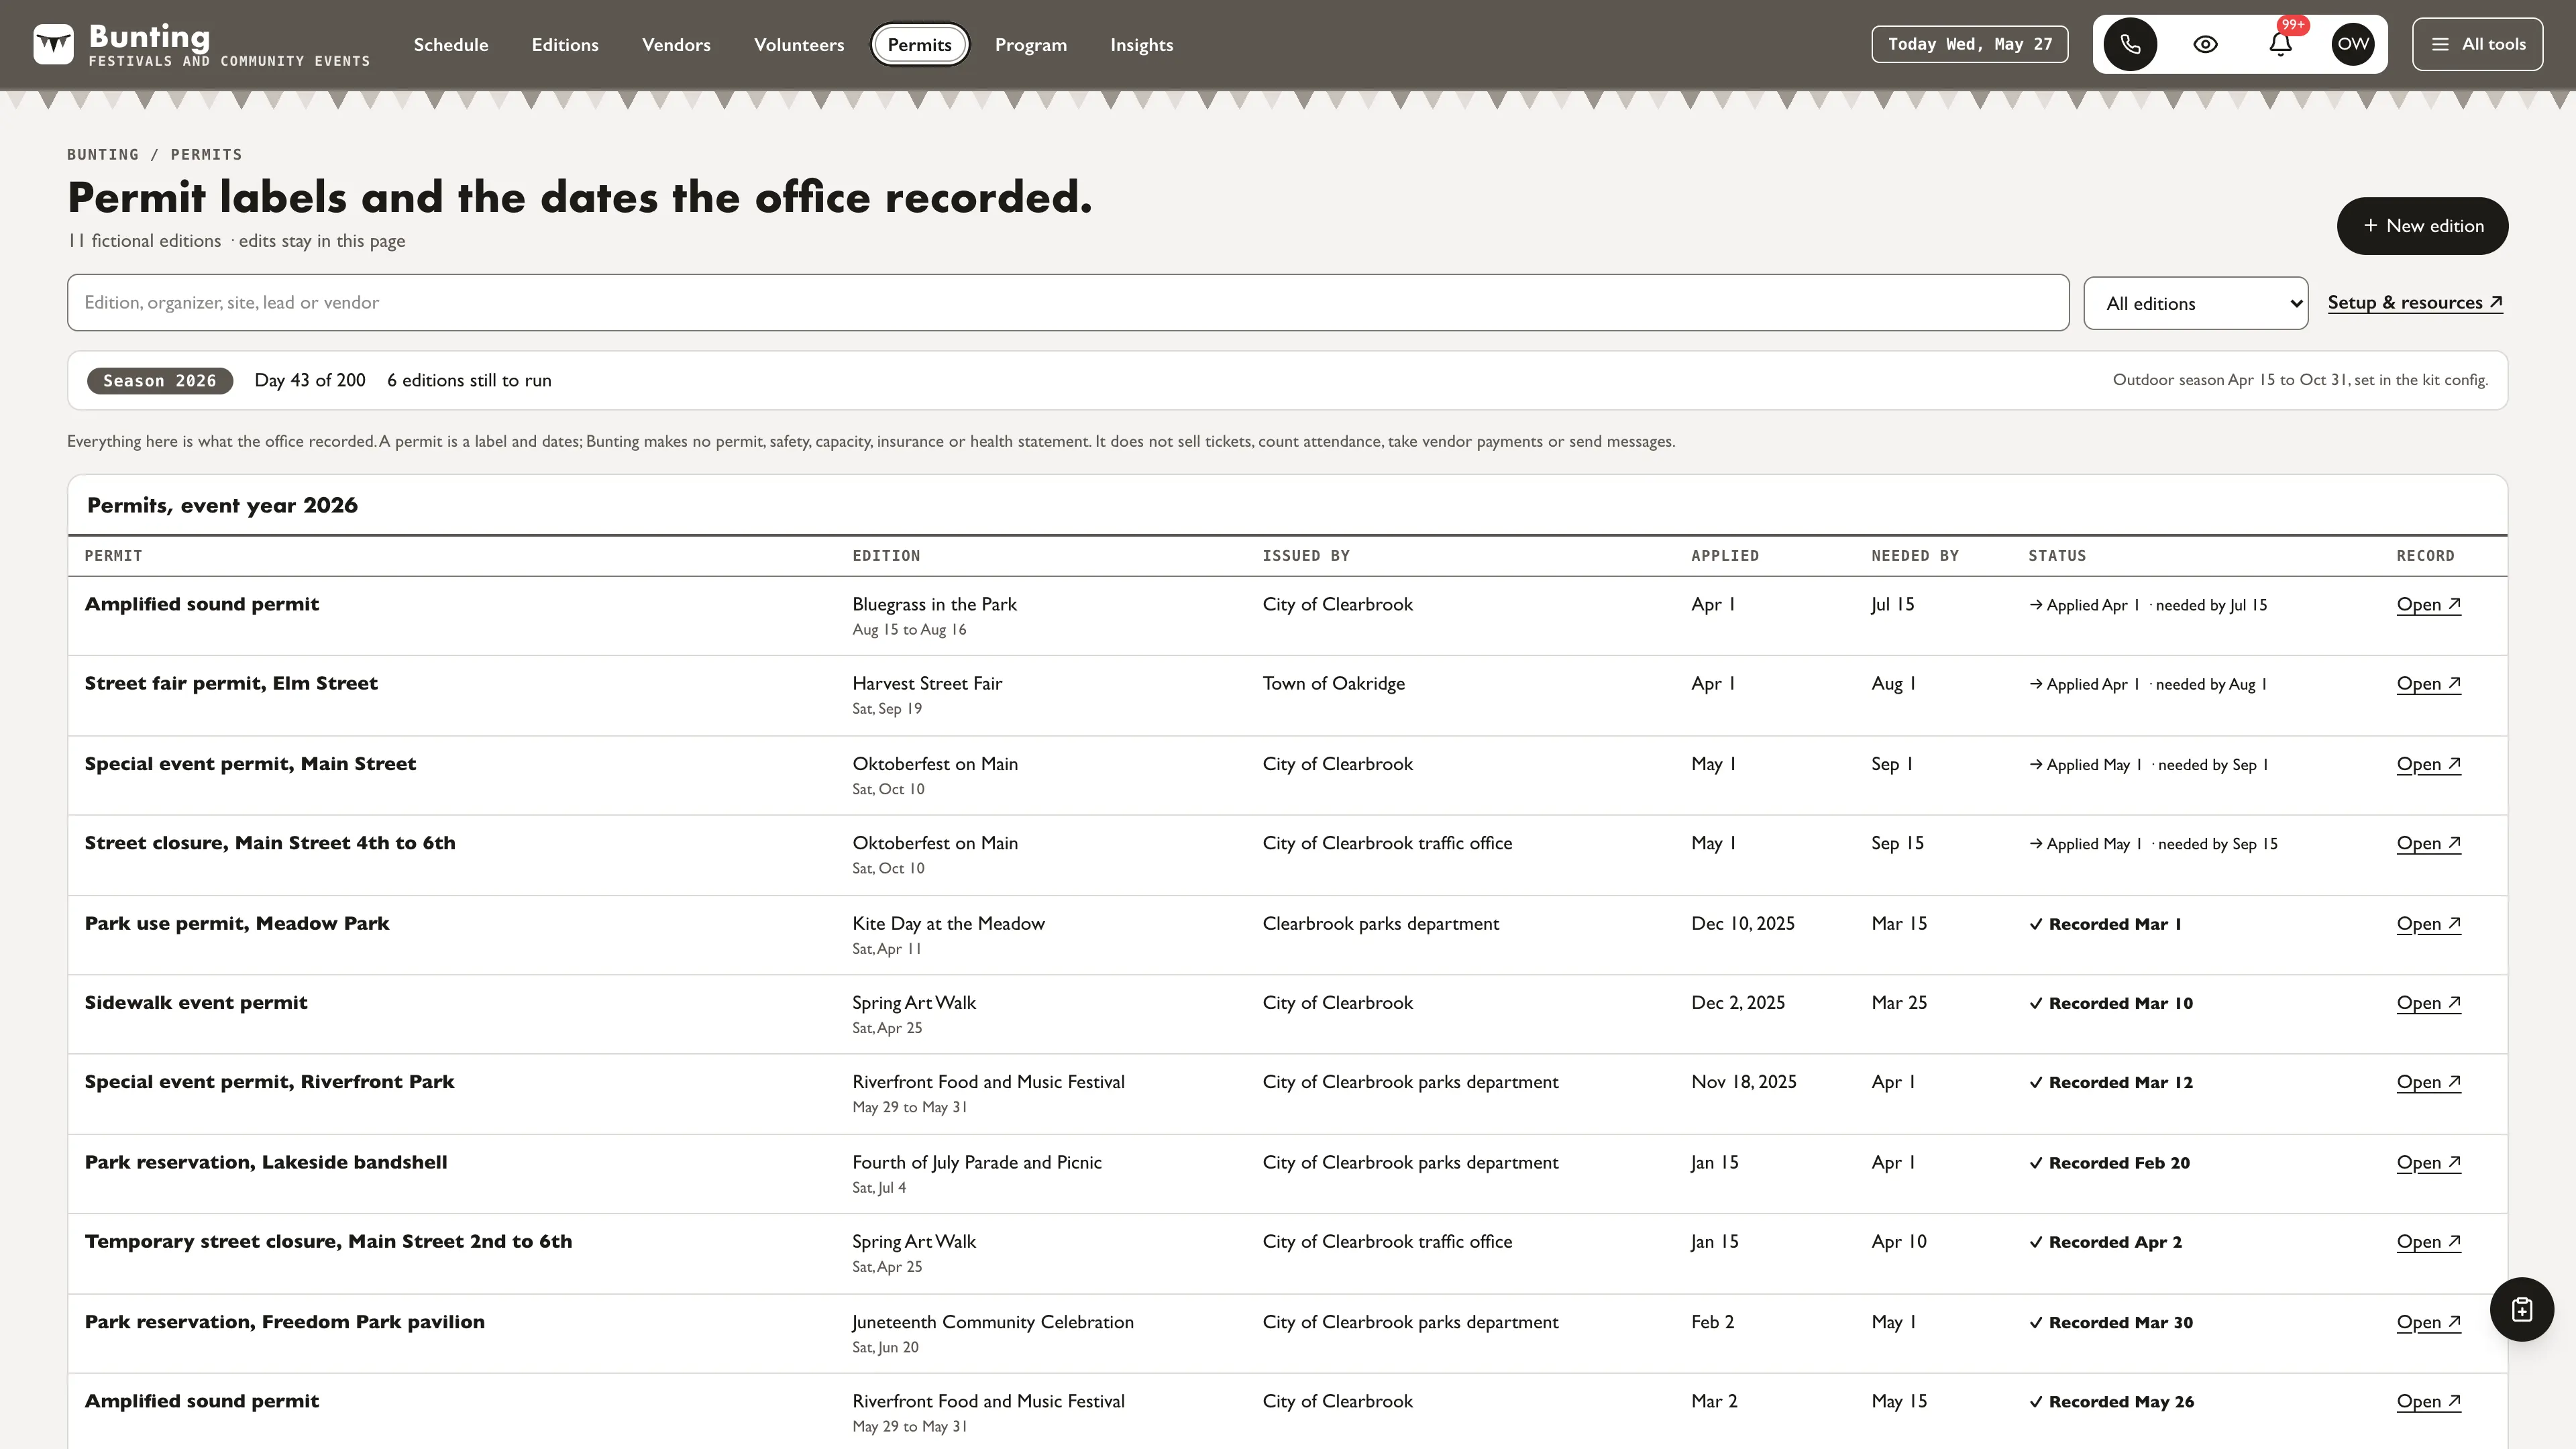Click the PERMIT column header

113,556
